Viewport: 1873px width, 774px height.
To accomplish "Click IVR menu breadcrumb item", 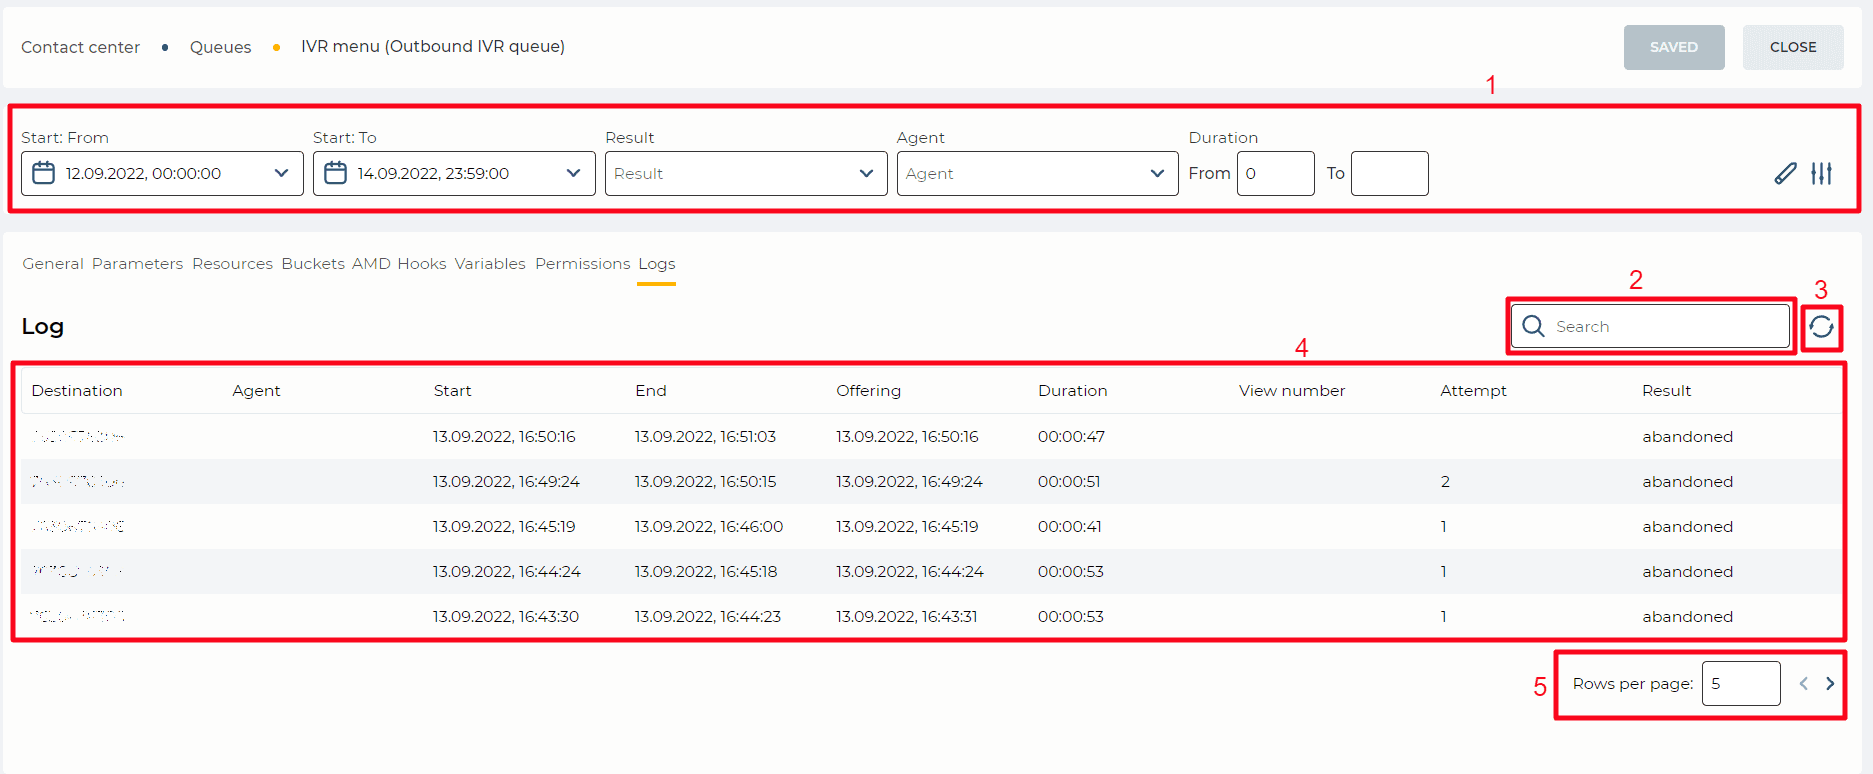I will pos(433,47).
